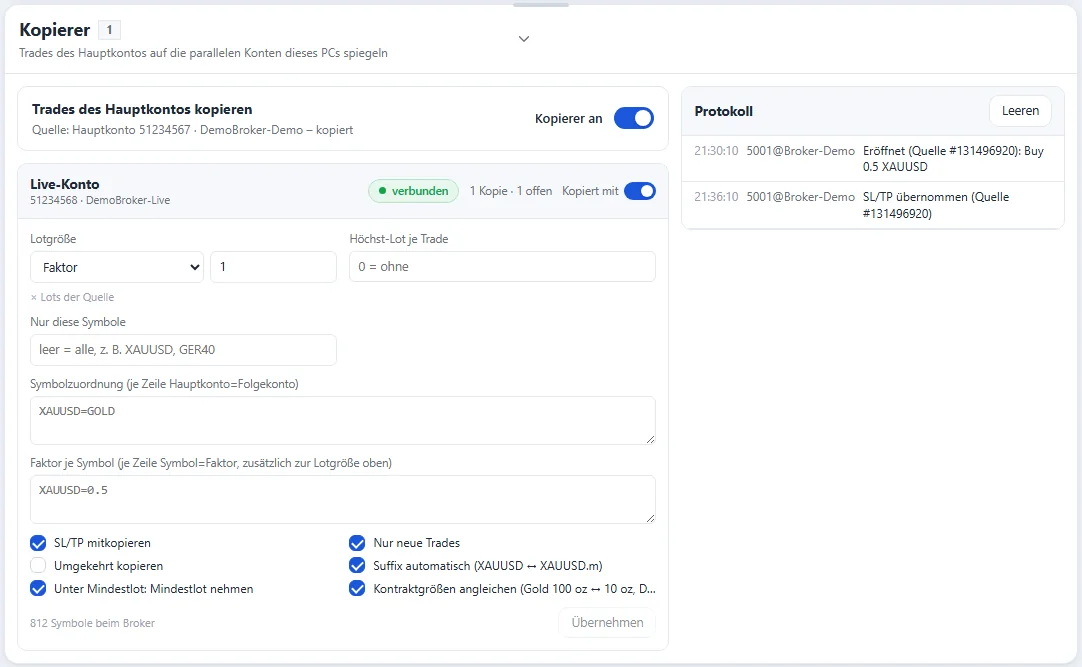Click the Übernehmen button

[607, 622]
